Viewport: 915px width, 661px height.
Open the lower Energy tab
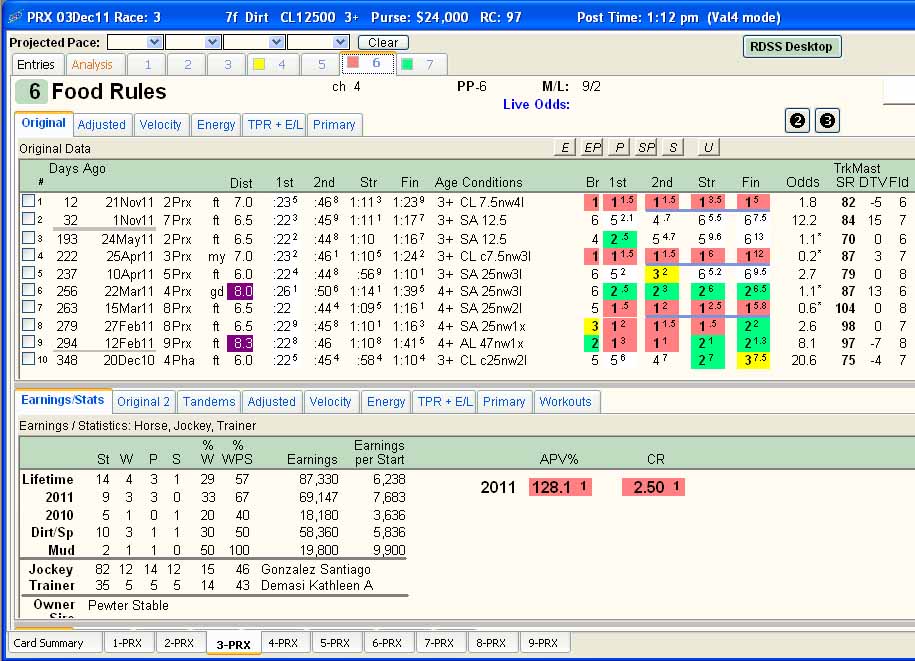pyautogui.click(x=386, y=401)
